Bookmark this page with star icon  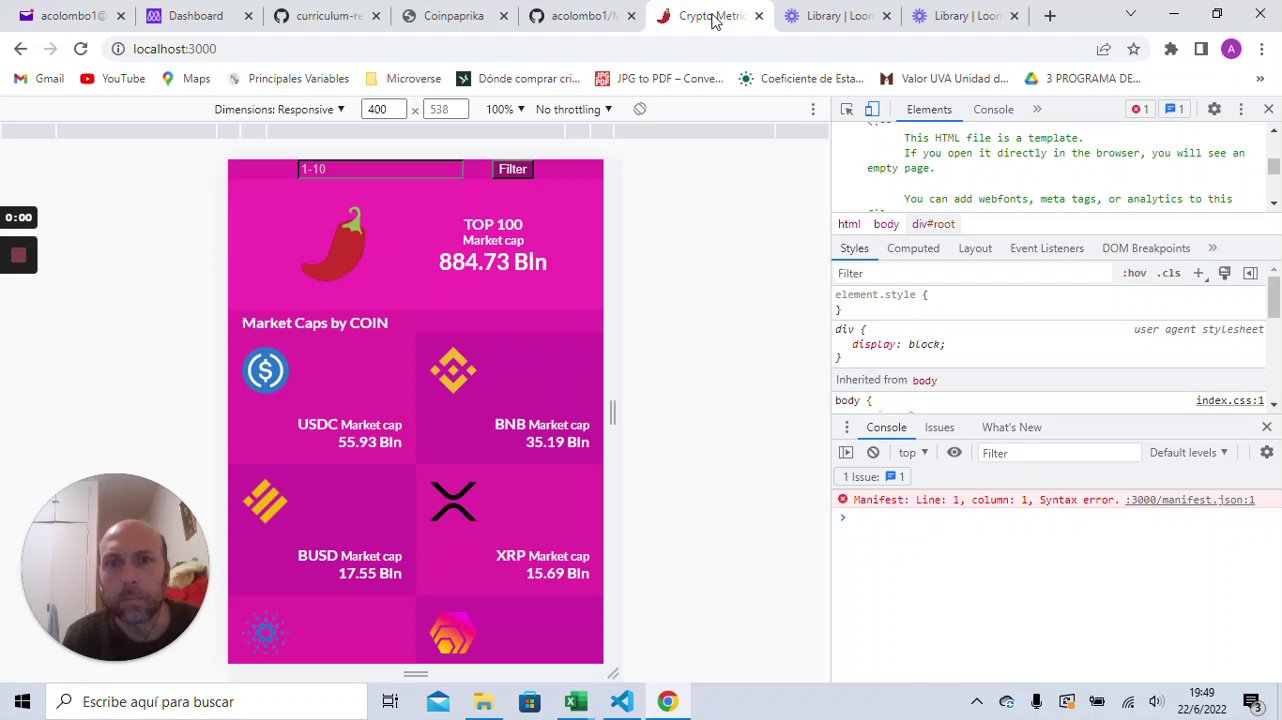tap(1133, 48)
